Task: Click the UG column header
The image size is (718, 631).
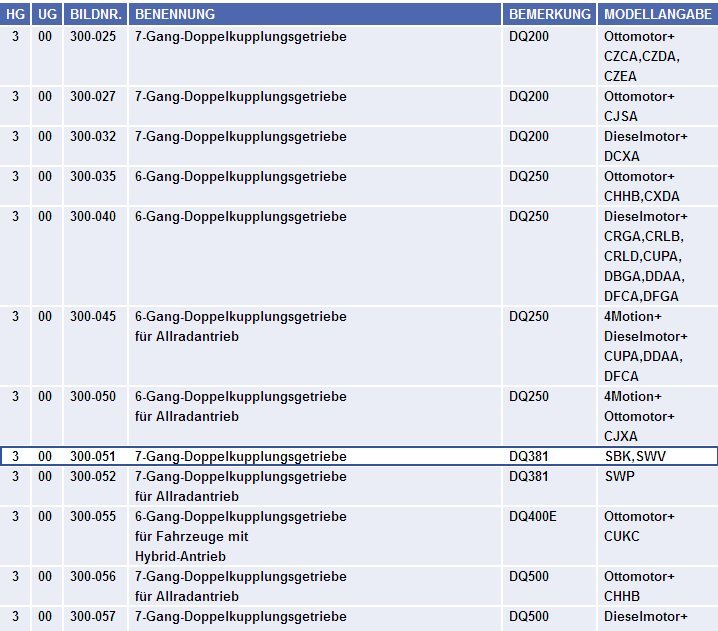Action: click(x=46, y=15)
